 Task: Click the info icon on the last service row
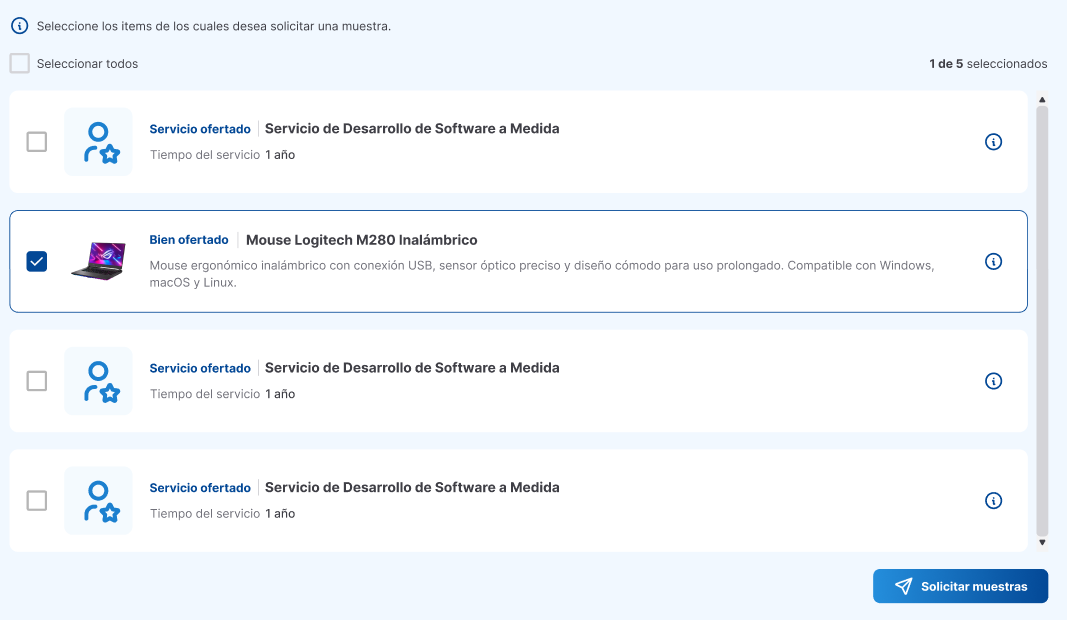click(x=993, y=501)
